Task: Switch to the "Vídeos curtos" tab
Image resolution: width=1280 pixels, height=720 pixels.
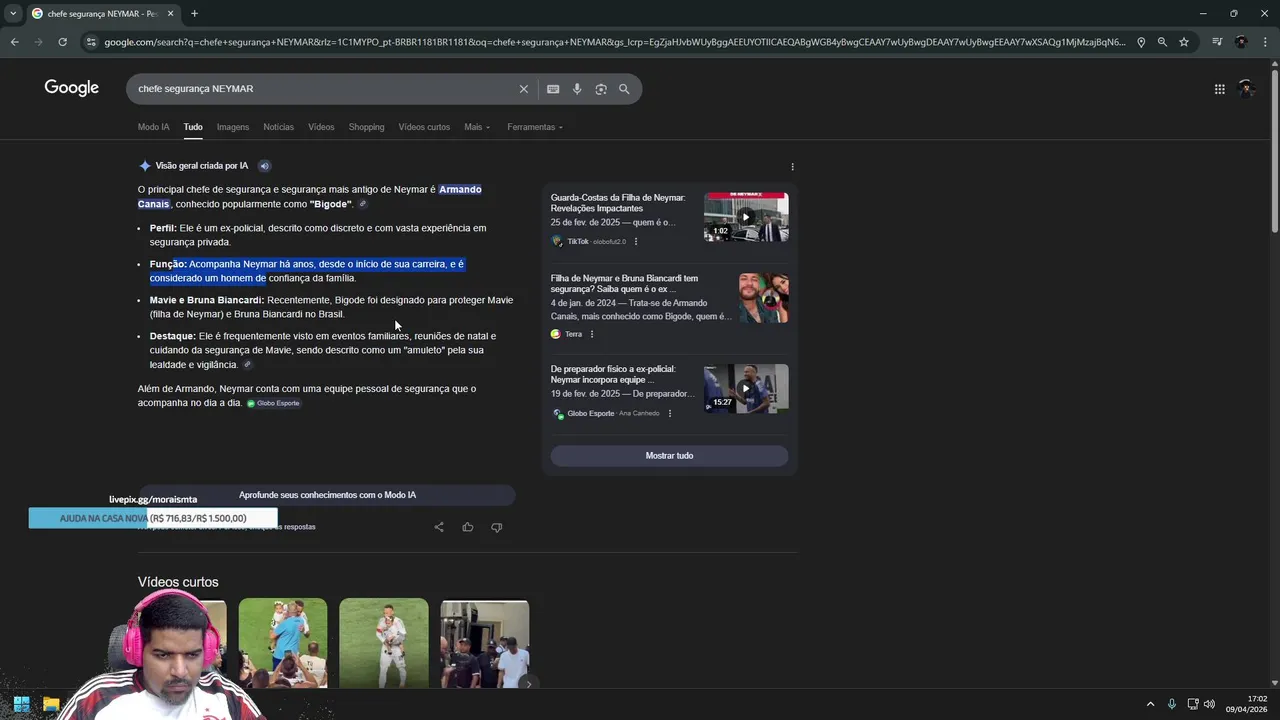Action: point(424,127)
